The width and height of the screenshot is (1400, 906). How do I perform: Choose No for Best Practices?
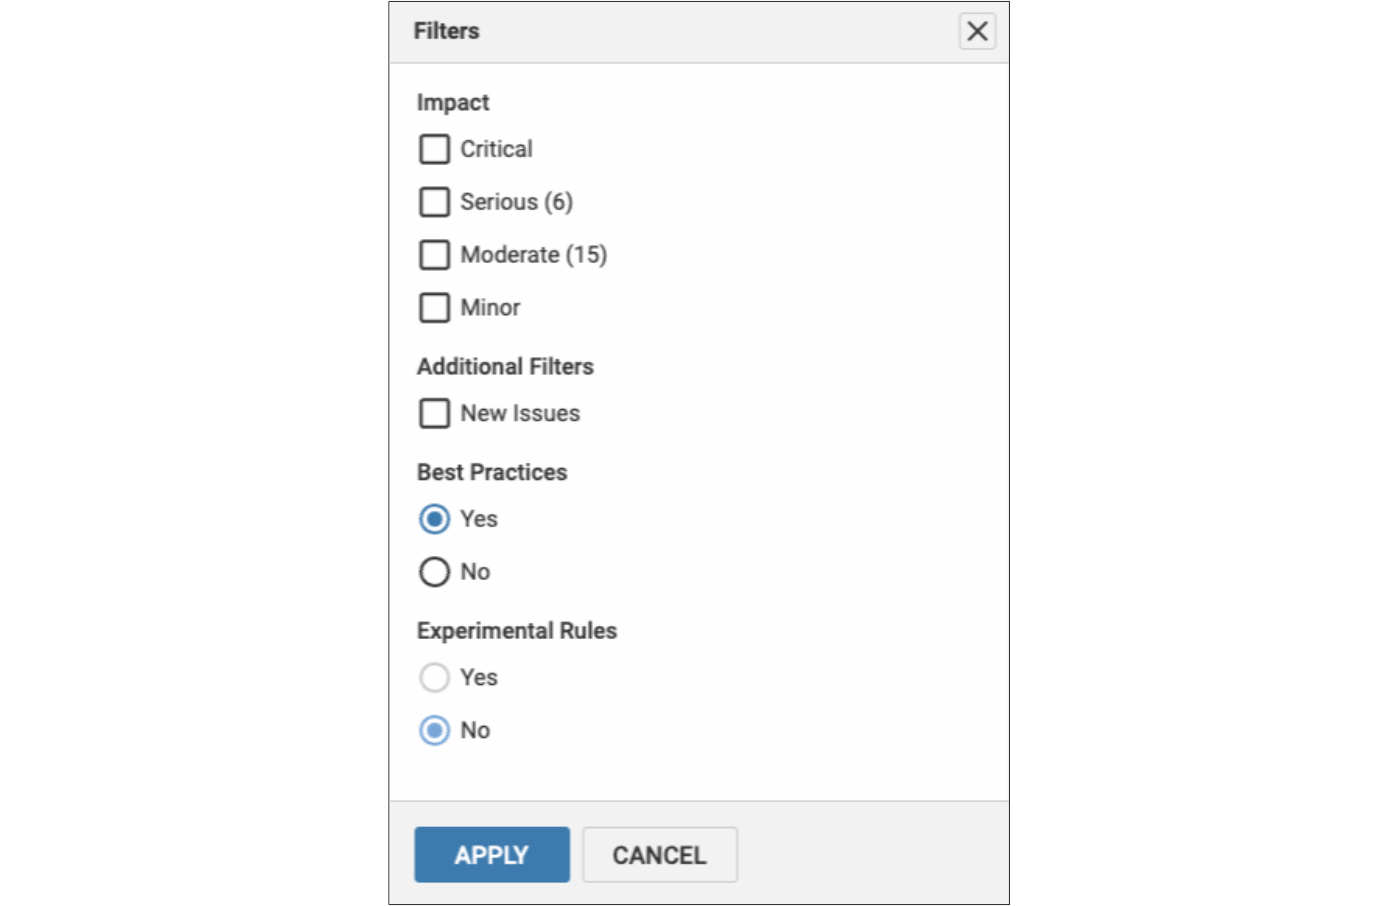click(434, 571)
